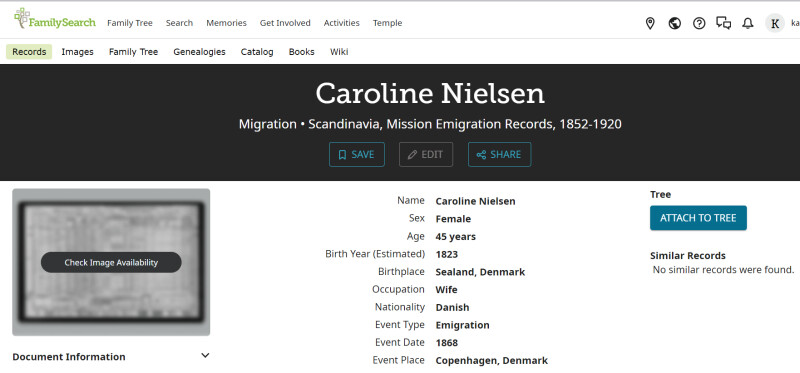Open the Search menu
Viewport: 800px width, 373px height.
pyautogui.click(x=179, y=23)
